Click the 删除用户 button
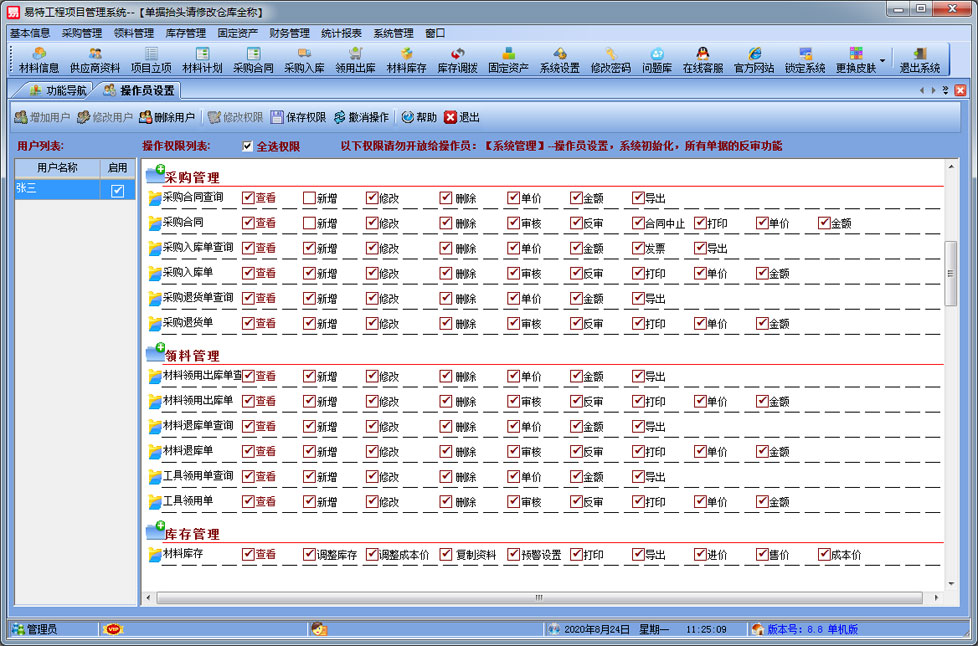 [x=167, y=117]
